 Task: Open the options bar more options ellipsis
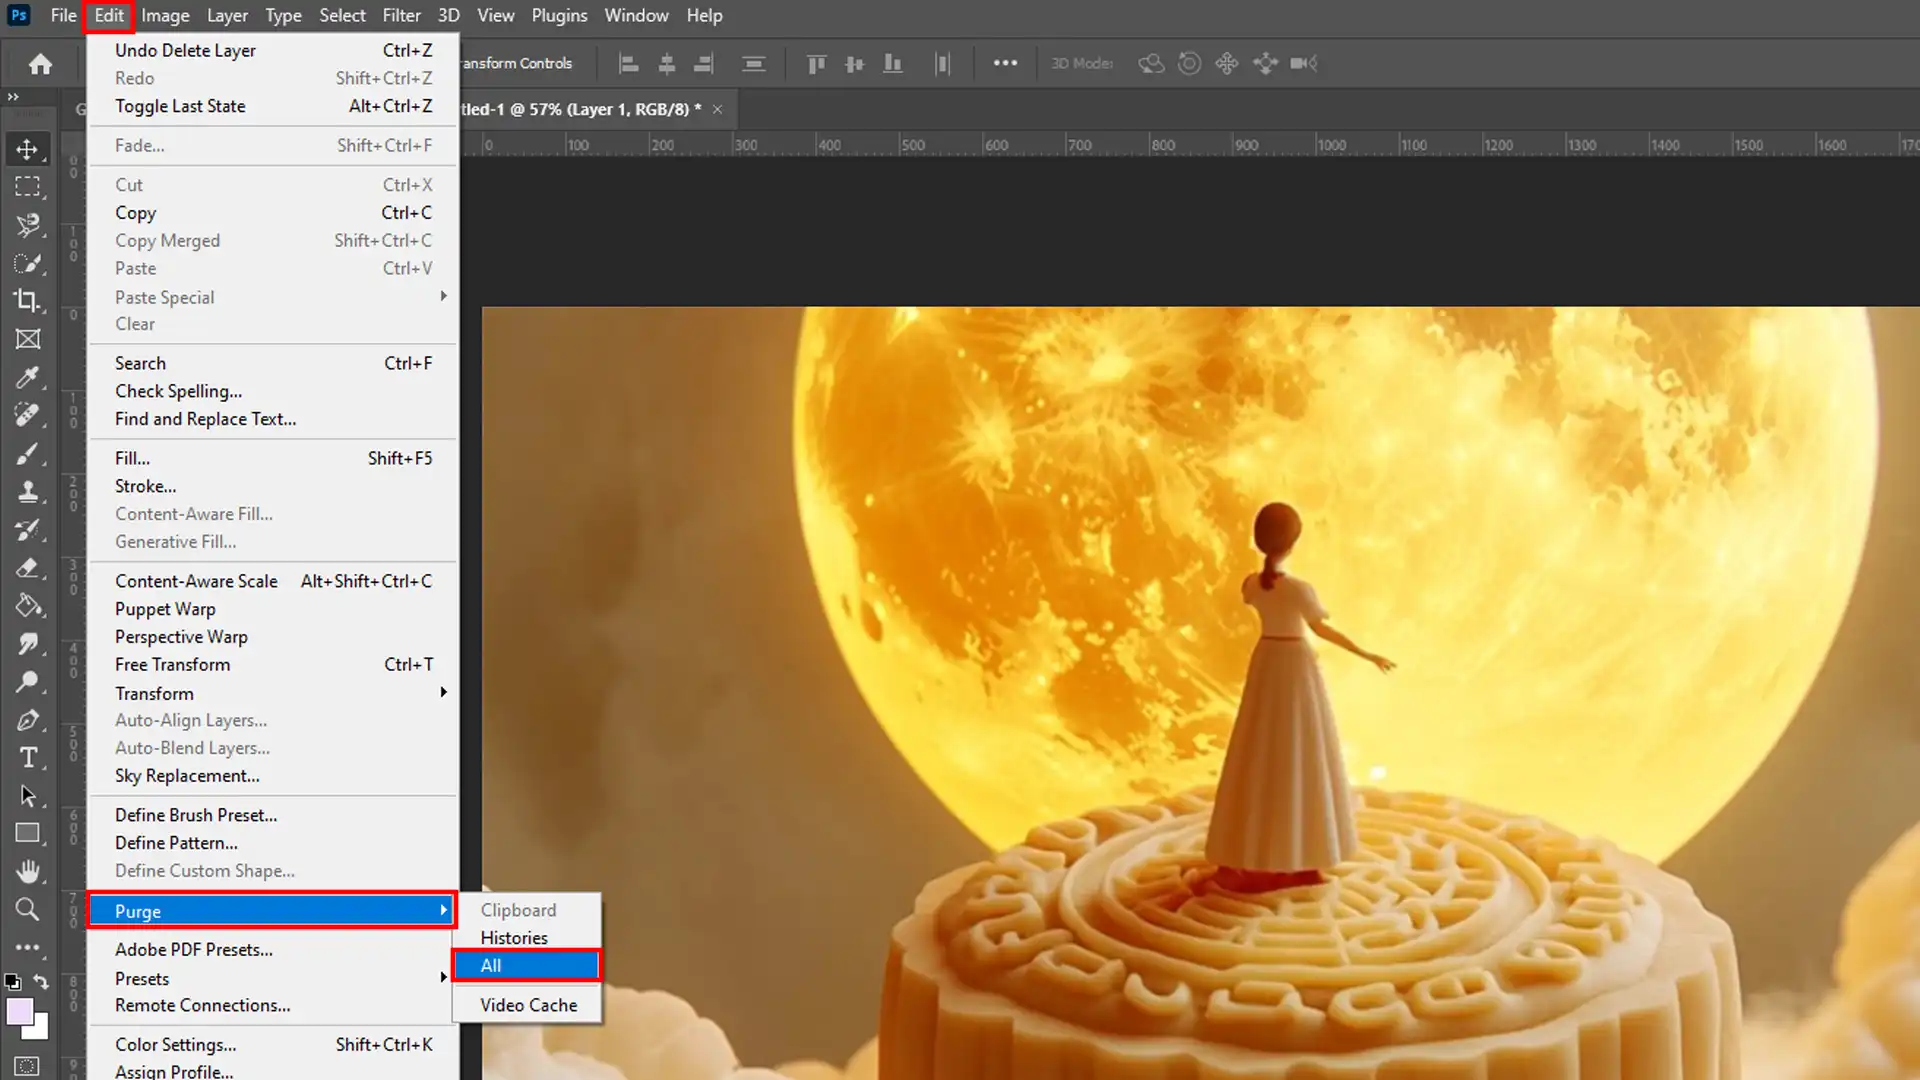1005,63
